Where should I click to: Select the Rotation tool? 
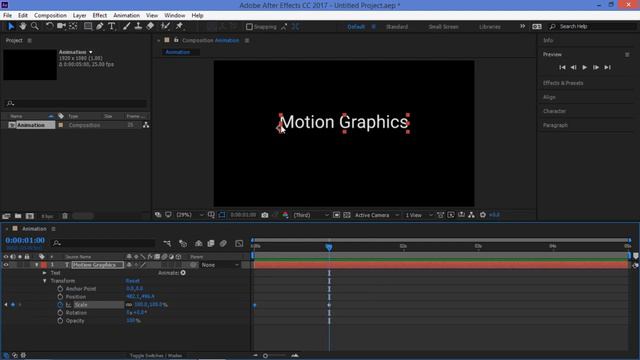pos(49,27)
